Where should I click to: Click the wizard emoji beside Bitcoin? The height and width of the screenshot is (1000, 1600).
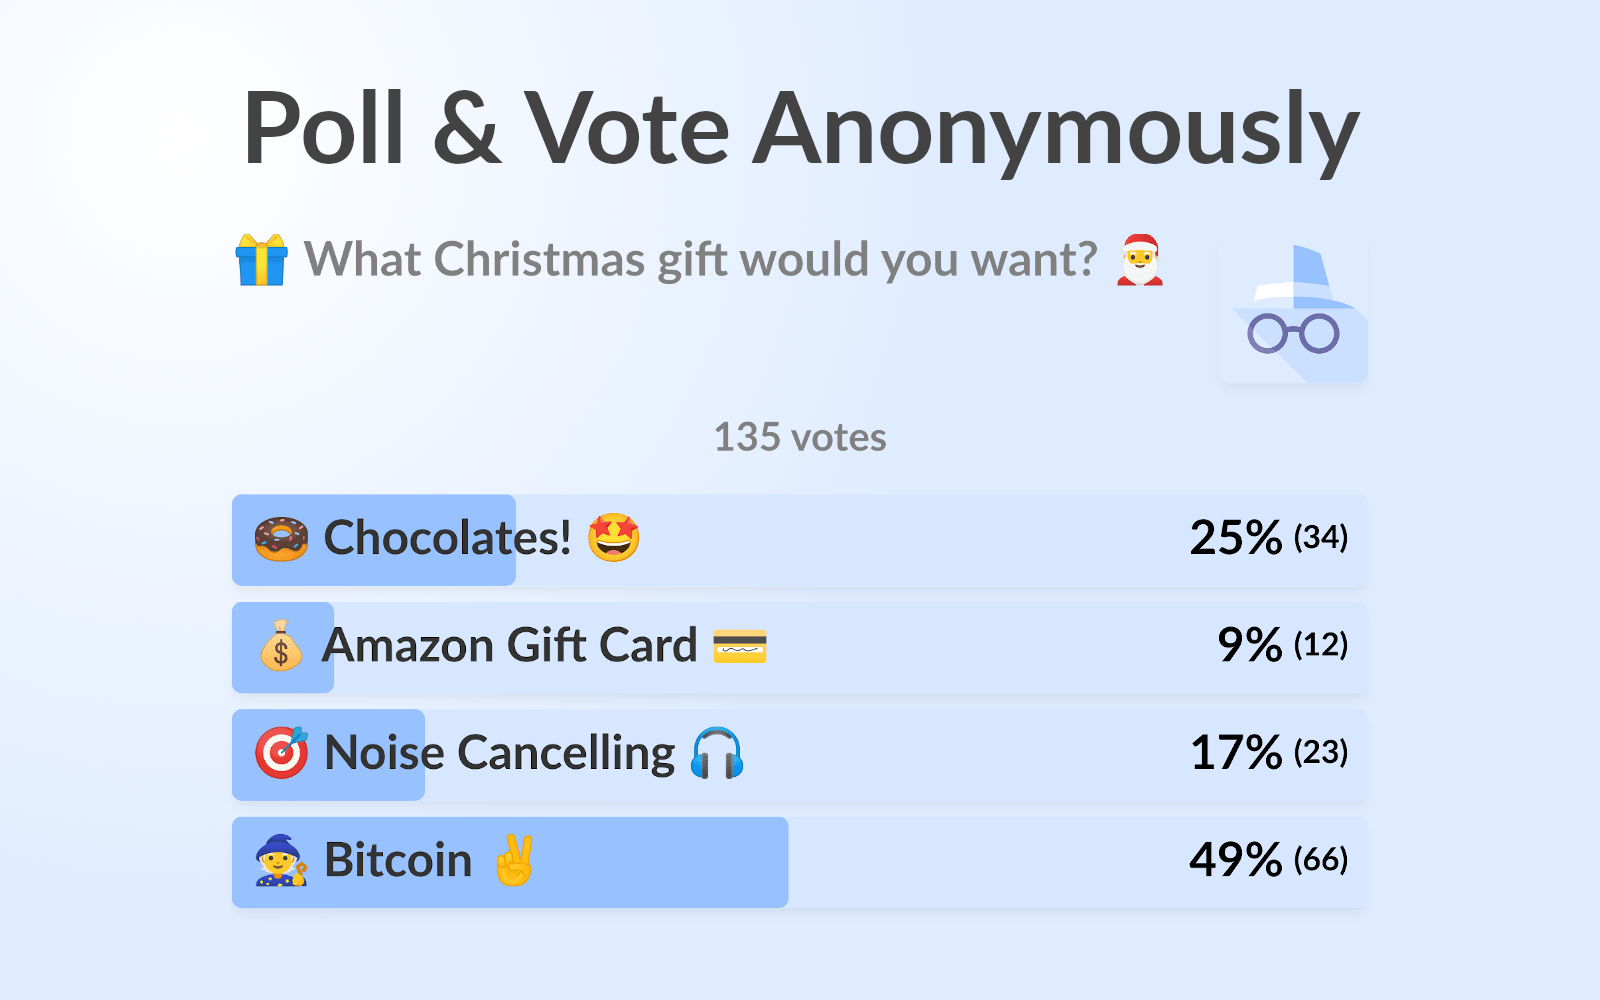point(281,861)
